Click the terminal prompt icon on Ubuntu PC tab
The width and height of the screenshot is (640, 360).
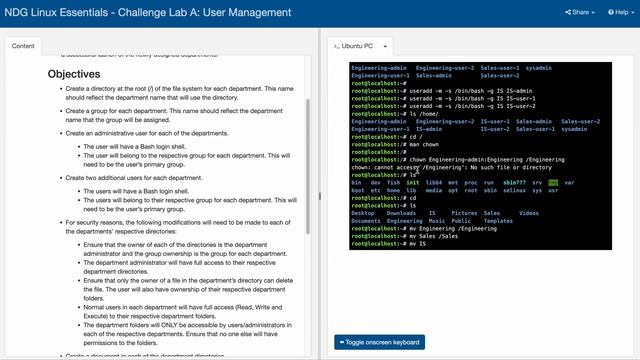[336, 46]
